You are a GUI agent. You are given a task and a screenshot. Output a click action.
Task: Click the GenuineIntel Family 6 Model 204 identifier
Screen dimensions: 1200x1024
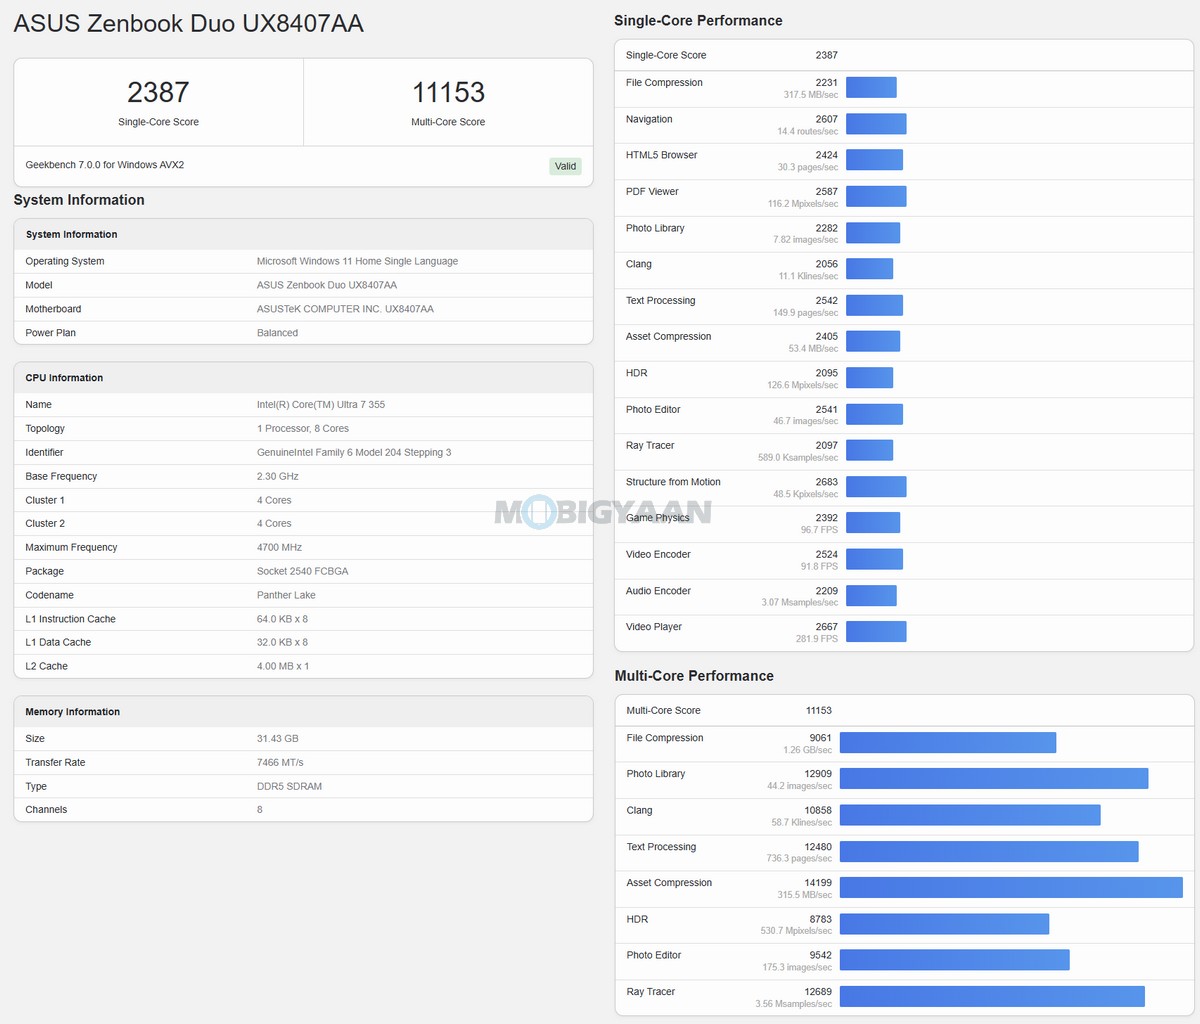coord(353,452)
